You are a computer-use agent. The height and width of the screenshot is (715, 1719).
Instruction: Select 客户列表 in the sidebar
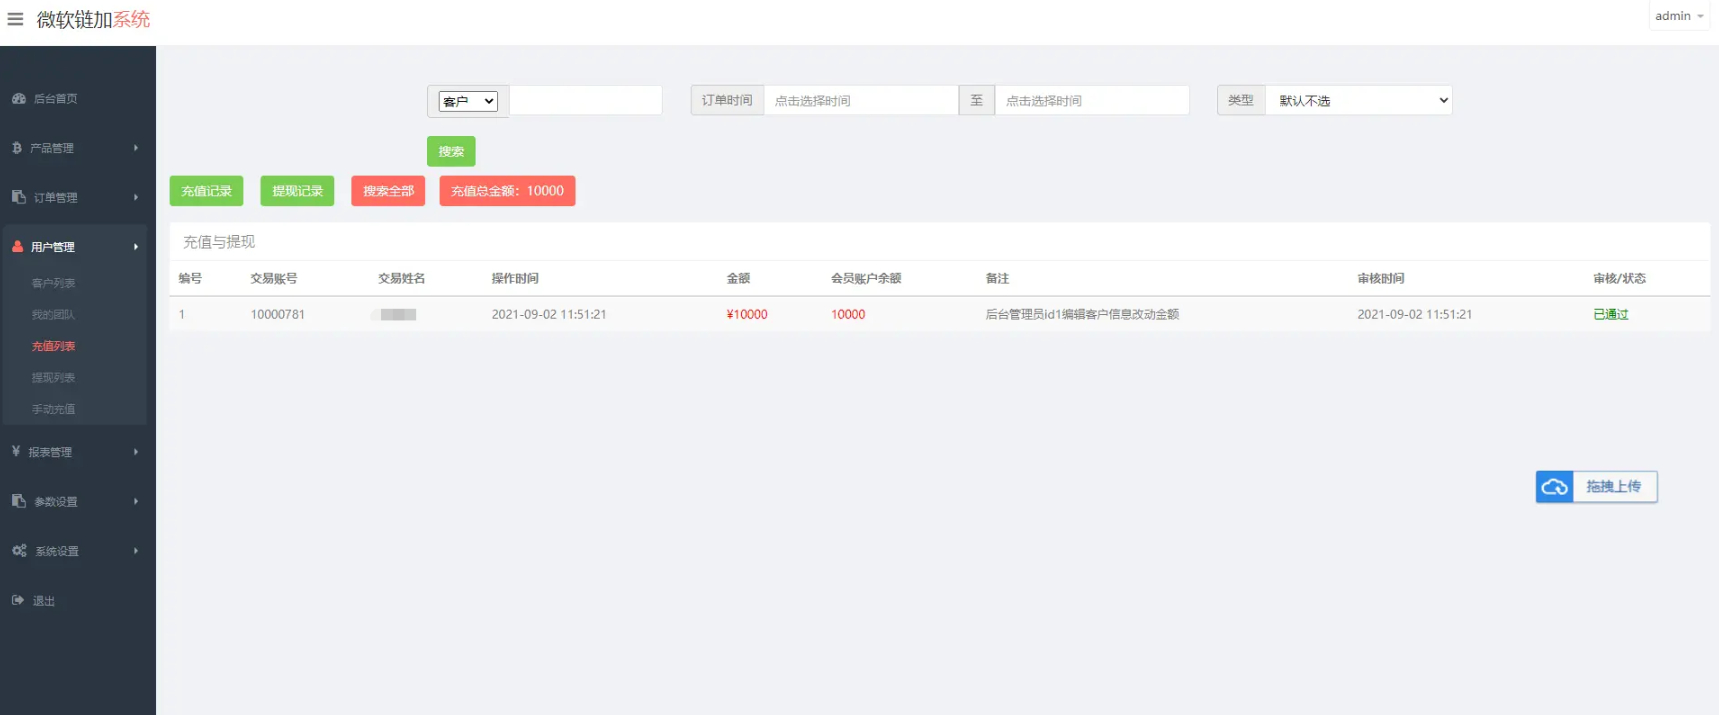coord(53,283)
